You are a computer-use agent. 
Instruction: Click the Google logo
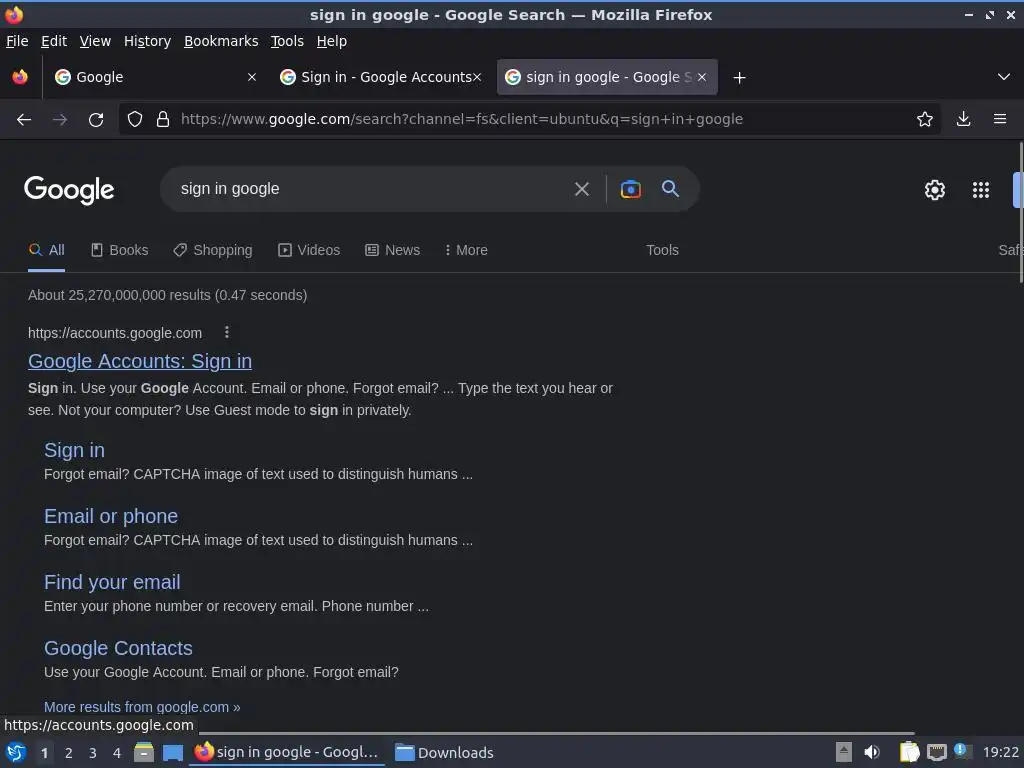[x=69, y=190]
